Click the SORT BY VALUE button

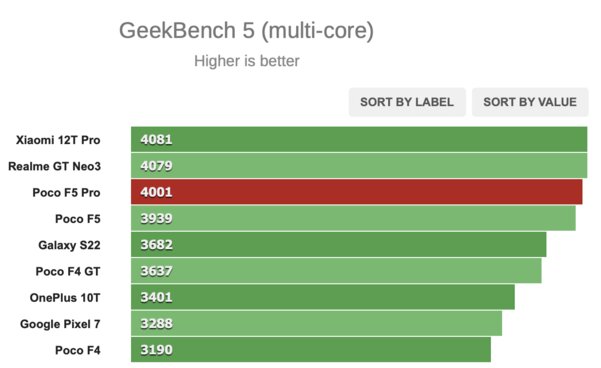530,102
